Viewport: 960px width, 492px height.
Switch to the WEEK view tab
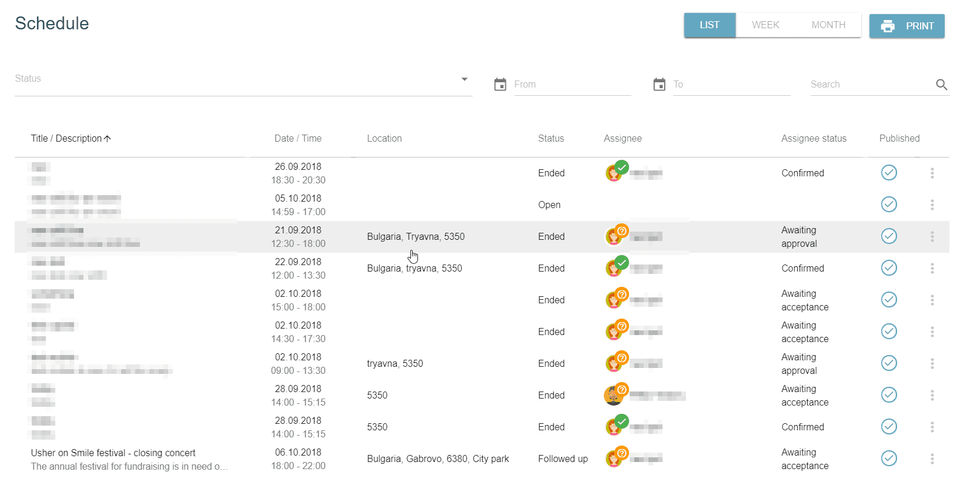tap(765, 25)
